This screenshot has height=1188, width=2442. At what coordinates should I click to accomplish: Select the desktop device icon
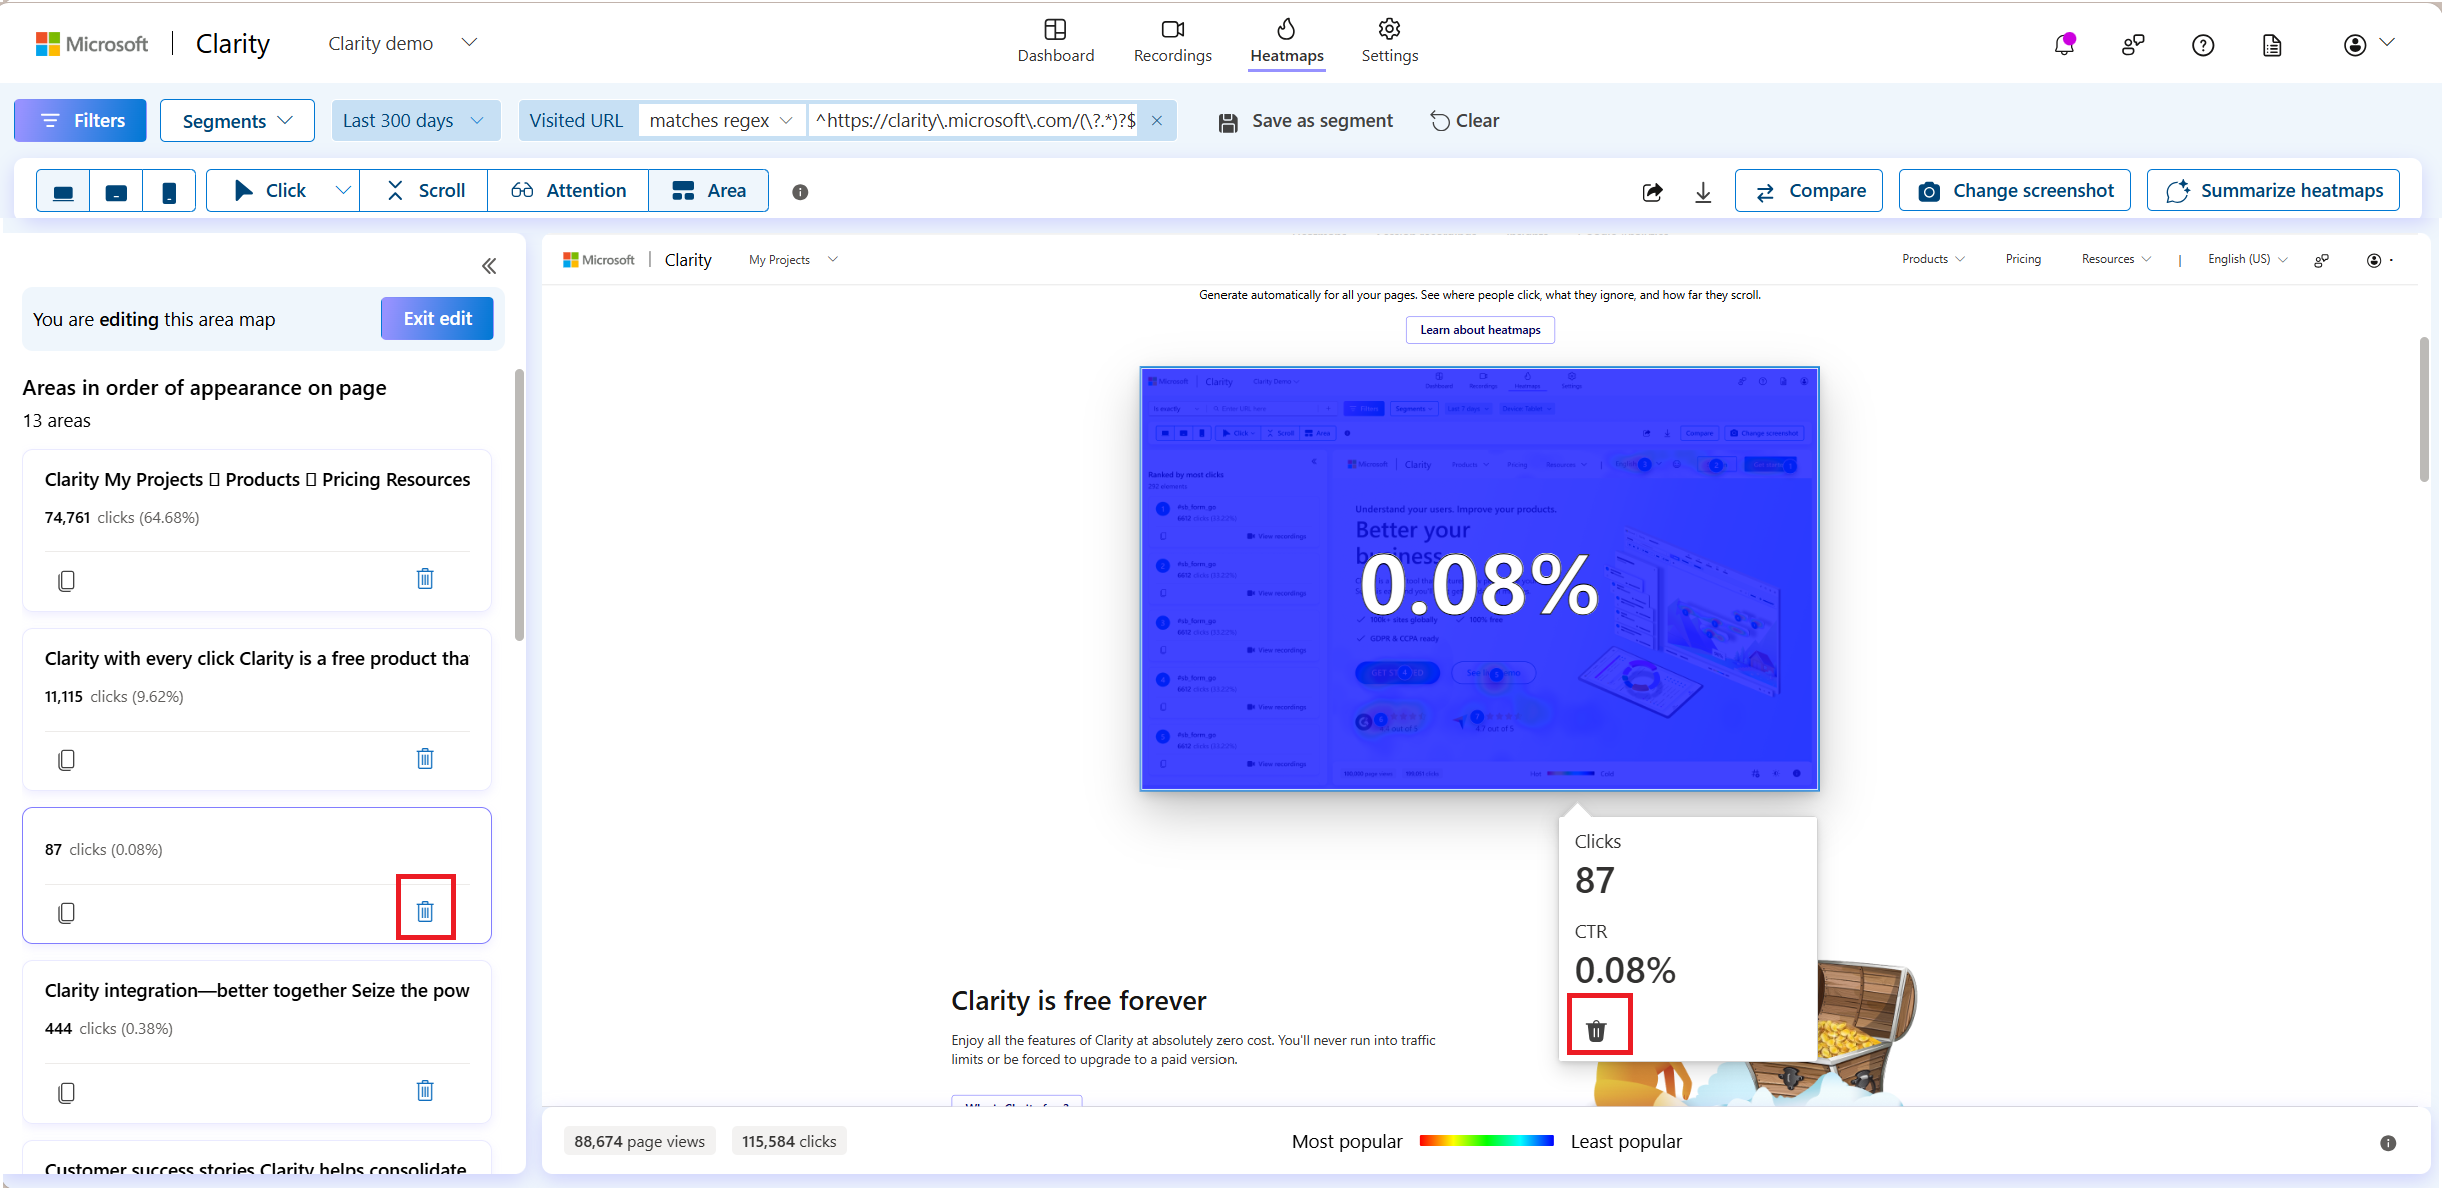[x=63, y=191]
